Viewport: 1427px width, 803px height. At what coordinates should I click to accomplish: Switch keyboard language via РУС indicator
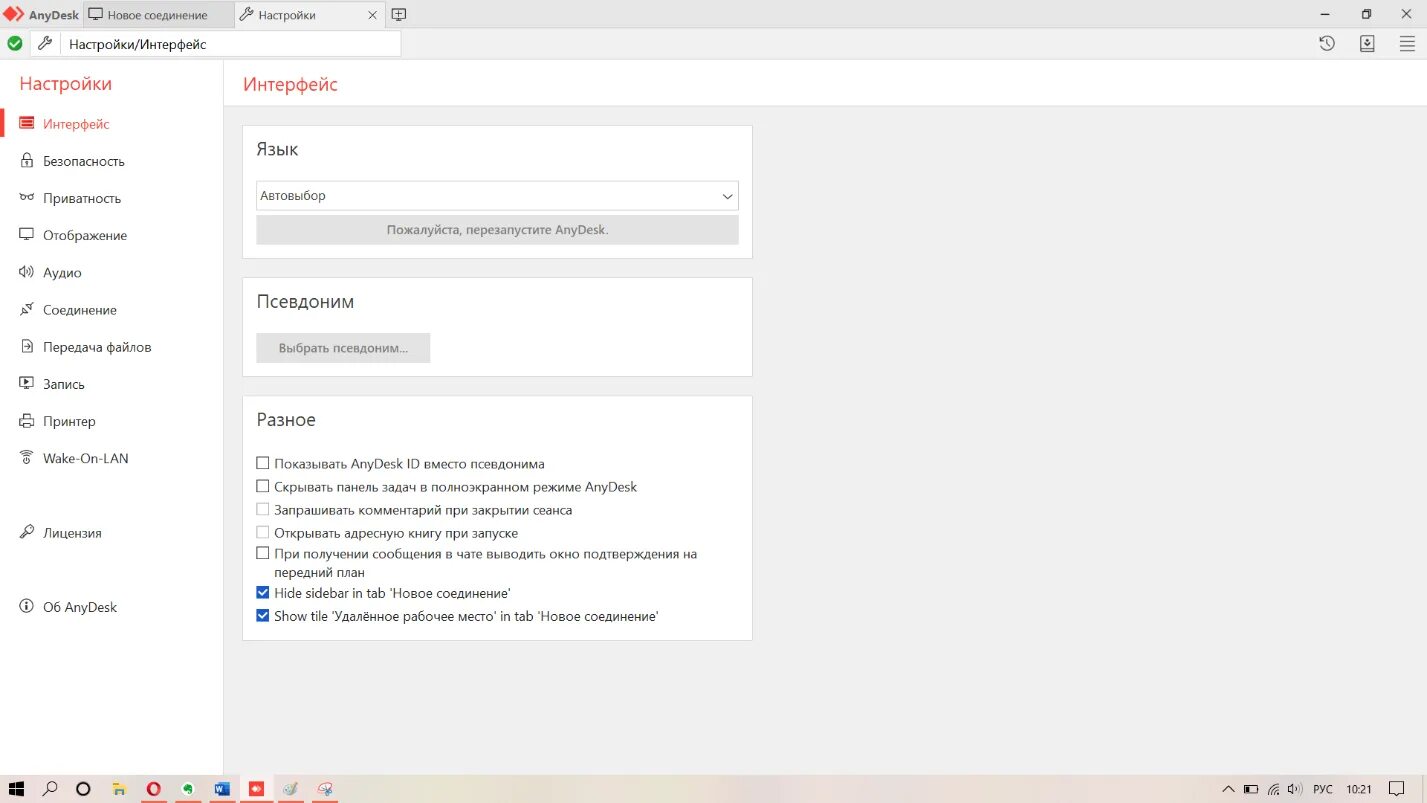[x=1323, y=789]
